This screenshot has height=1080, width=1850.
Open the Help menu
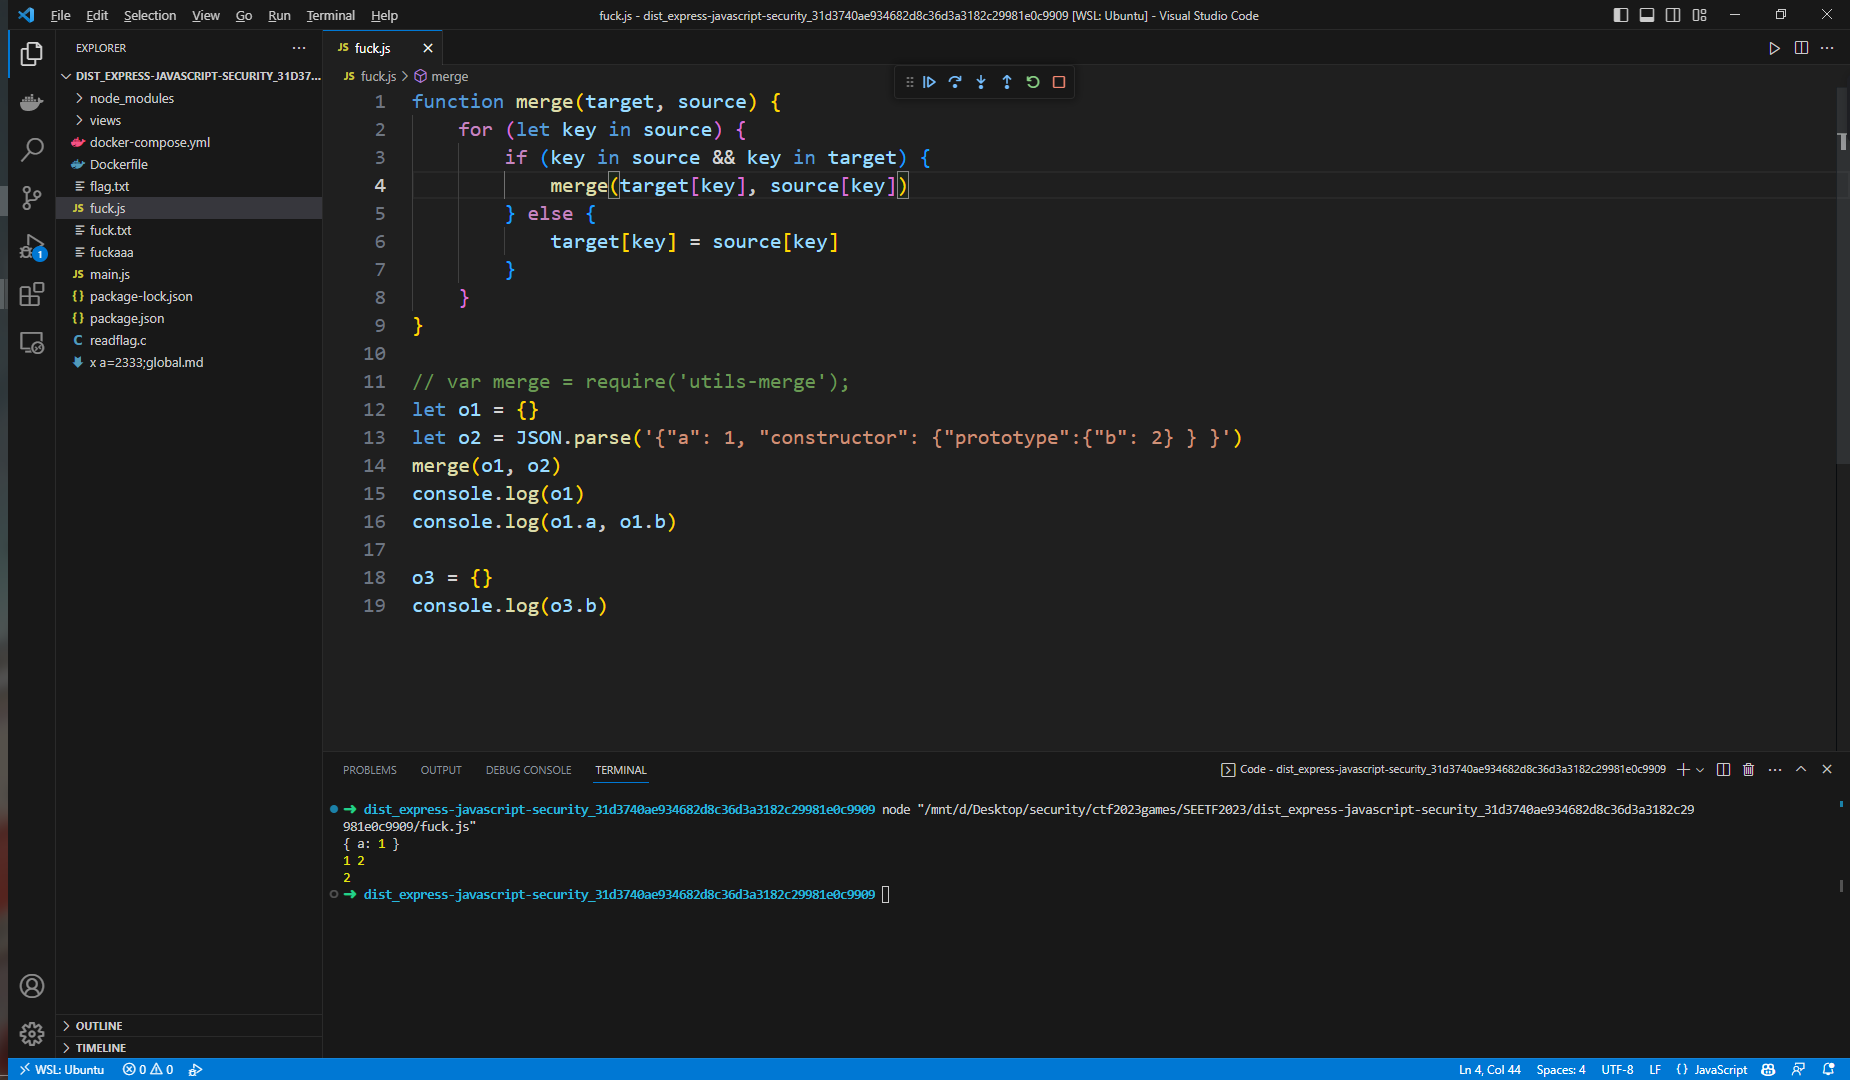pyautogui.click(x=384, y=15)
